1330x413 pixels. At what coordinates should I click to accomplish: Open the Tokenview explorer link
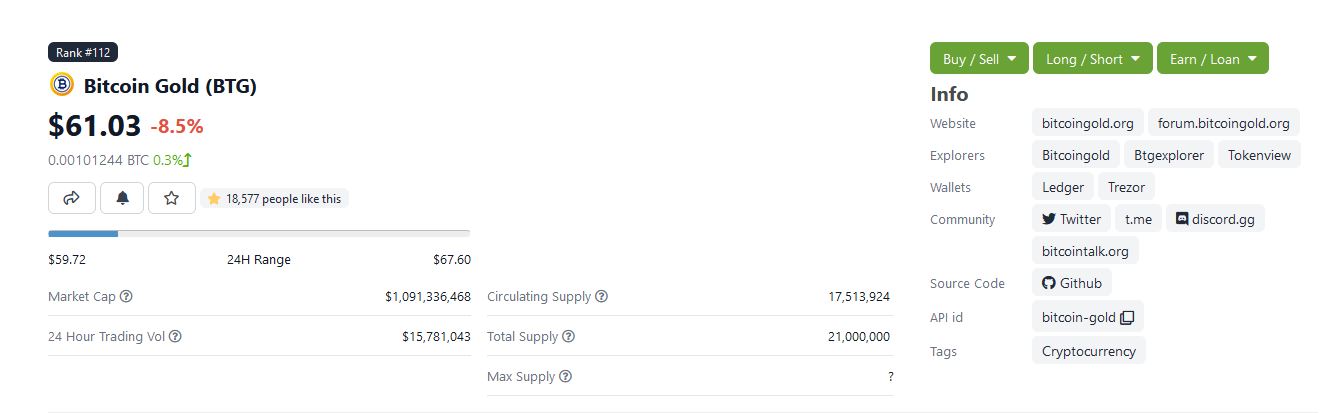1259,155
